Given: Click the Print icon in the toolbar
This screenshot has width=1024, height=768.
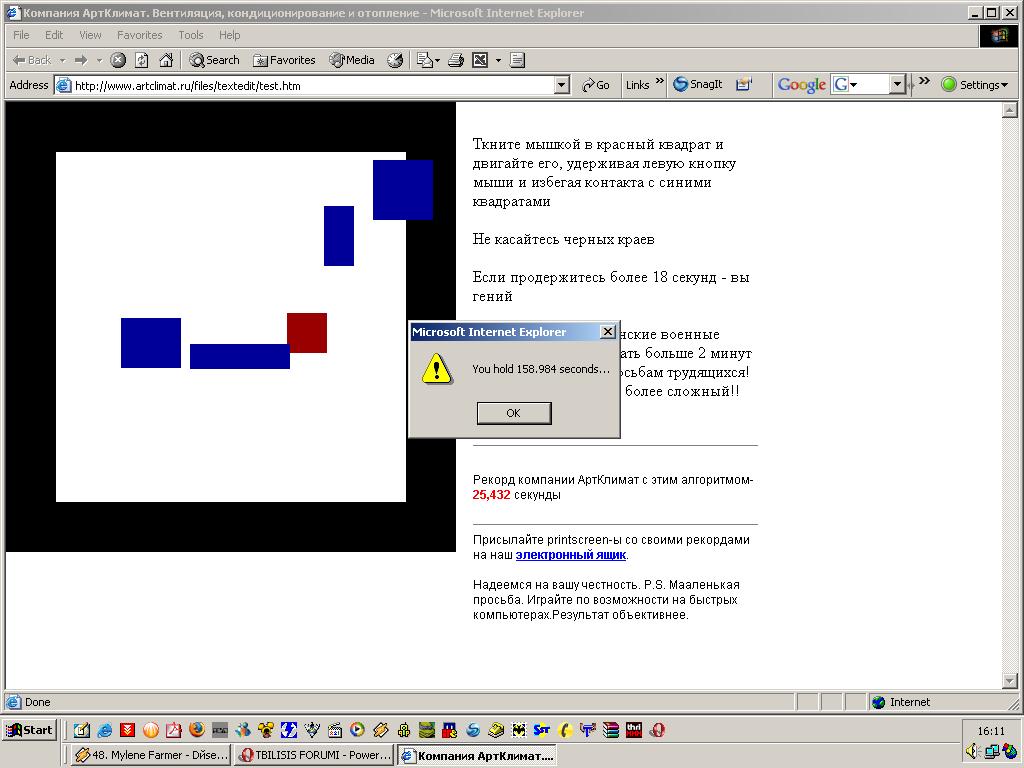Looking at the screenshot, I should click(456, 60).
